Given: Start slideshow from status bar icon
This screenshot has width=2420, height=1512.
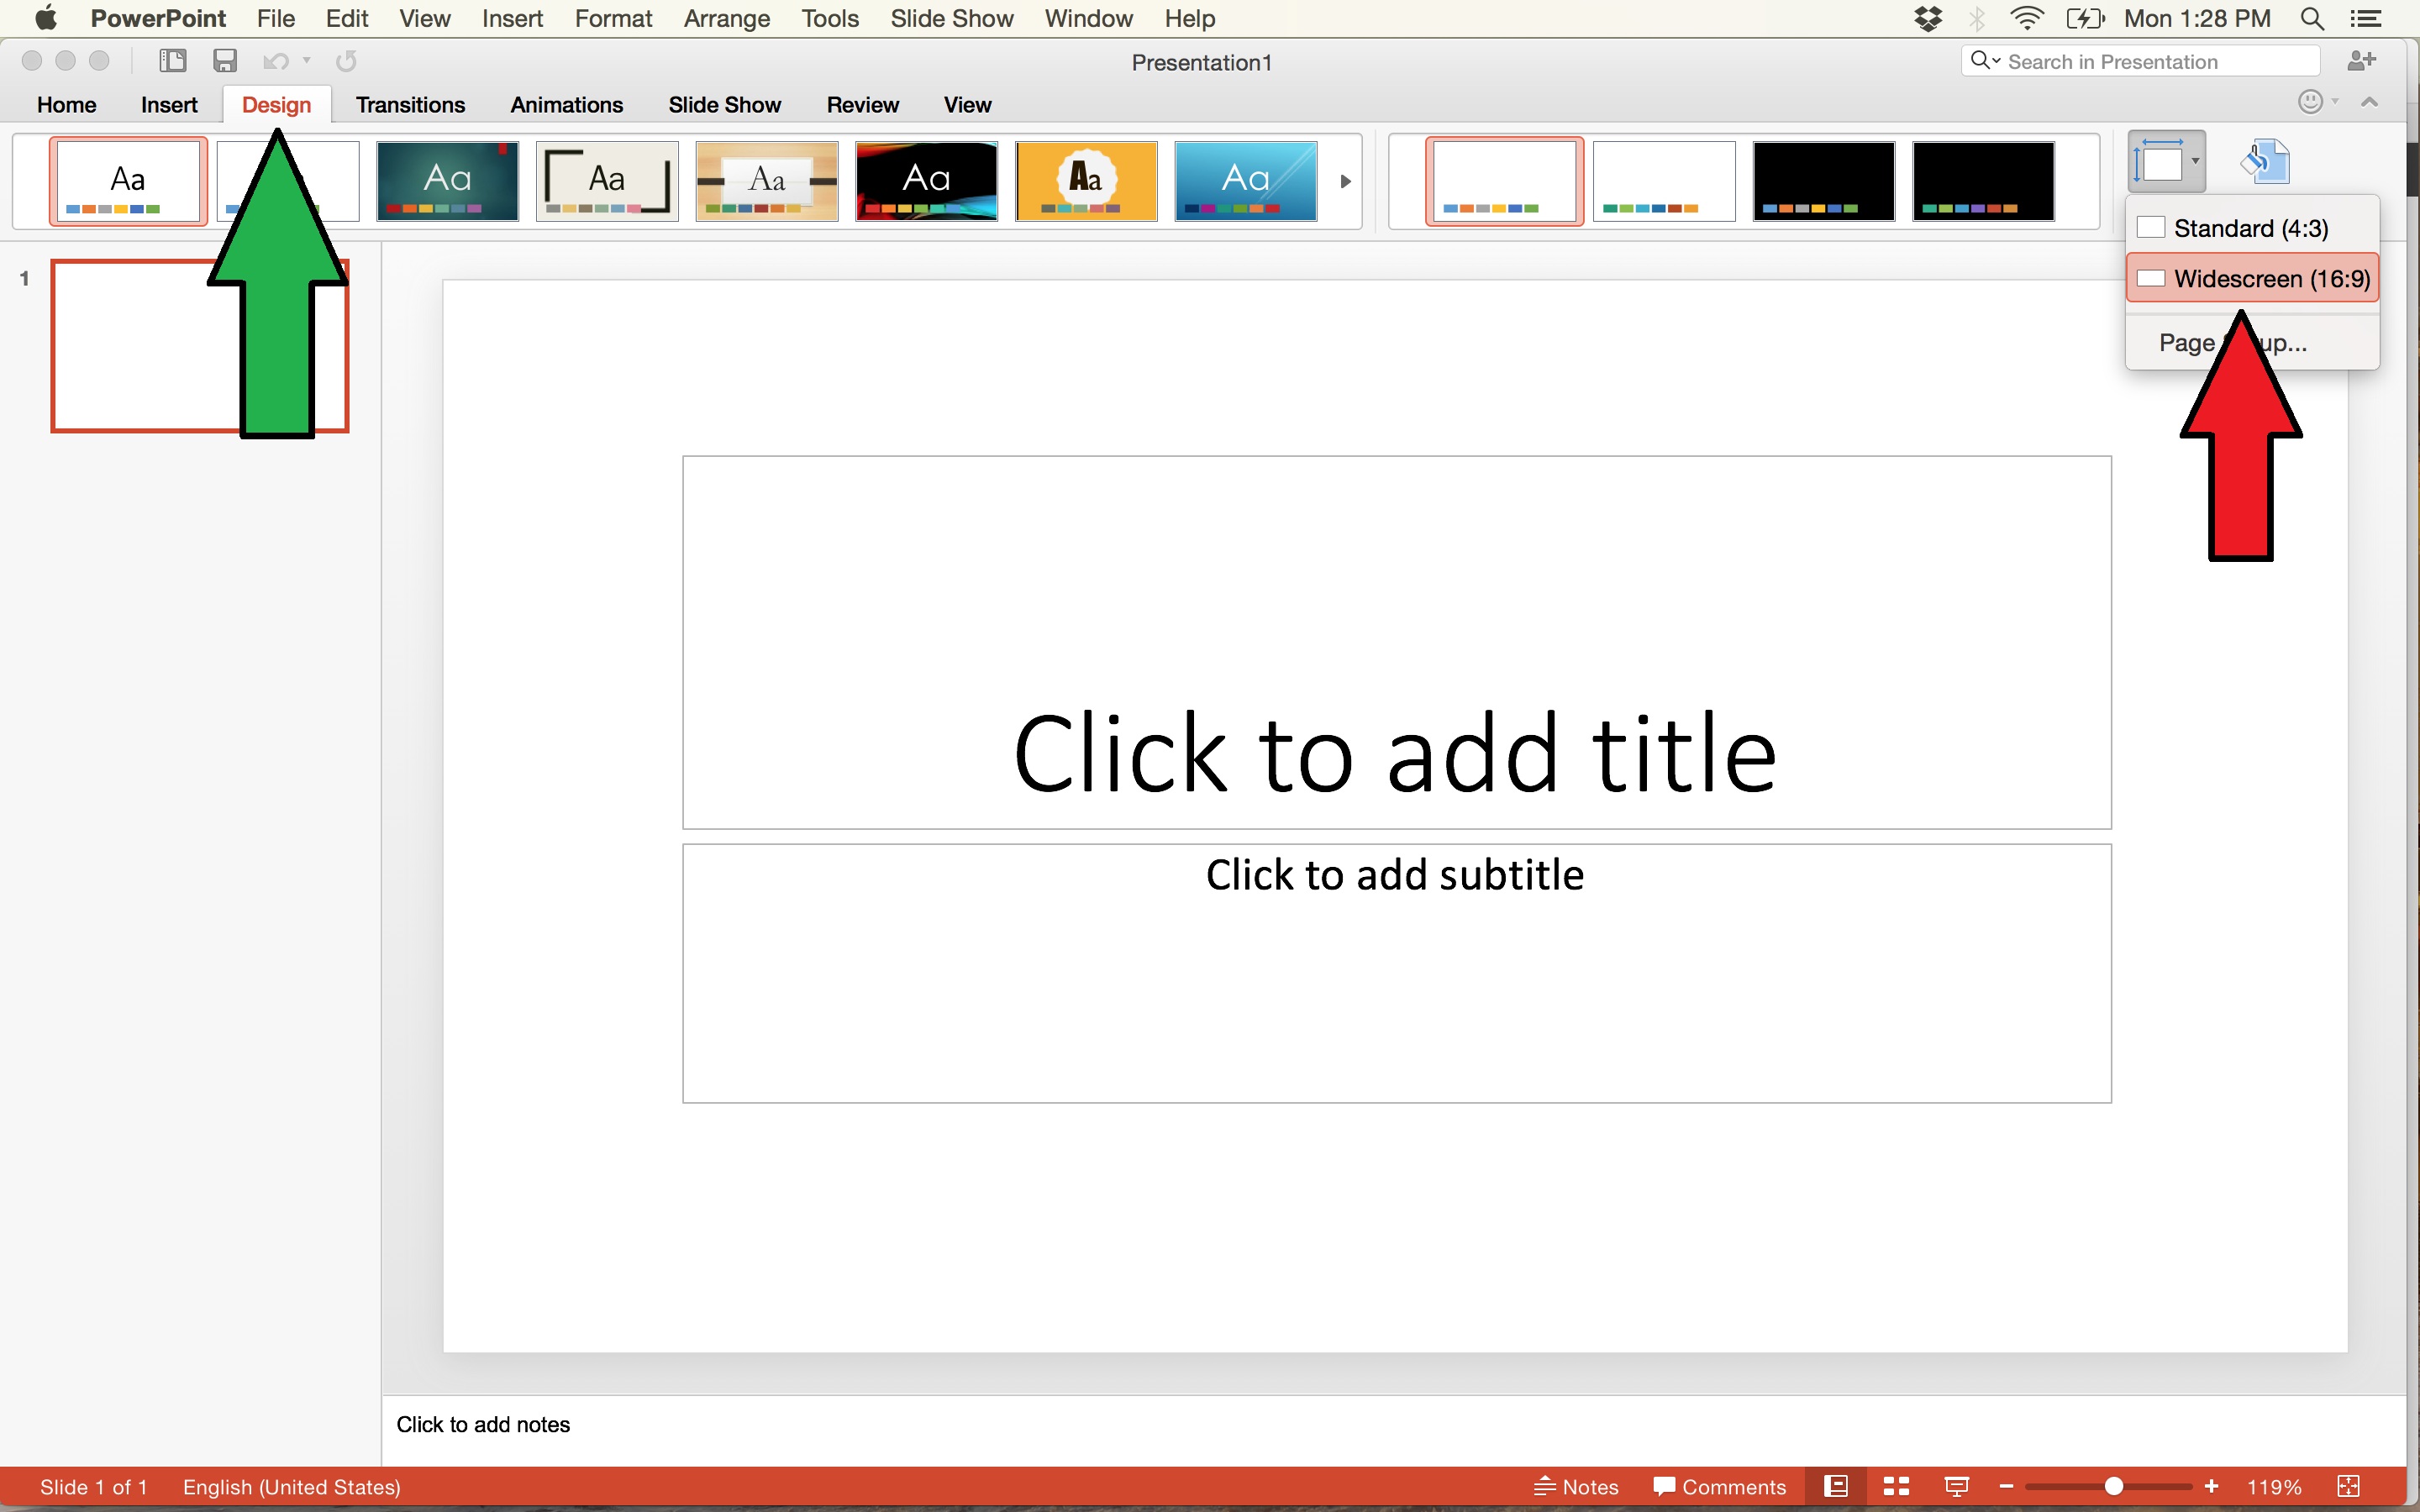Looking at the screenshot, I should [x=1956, y=1486].
